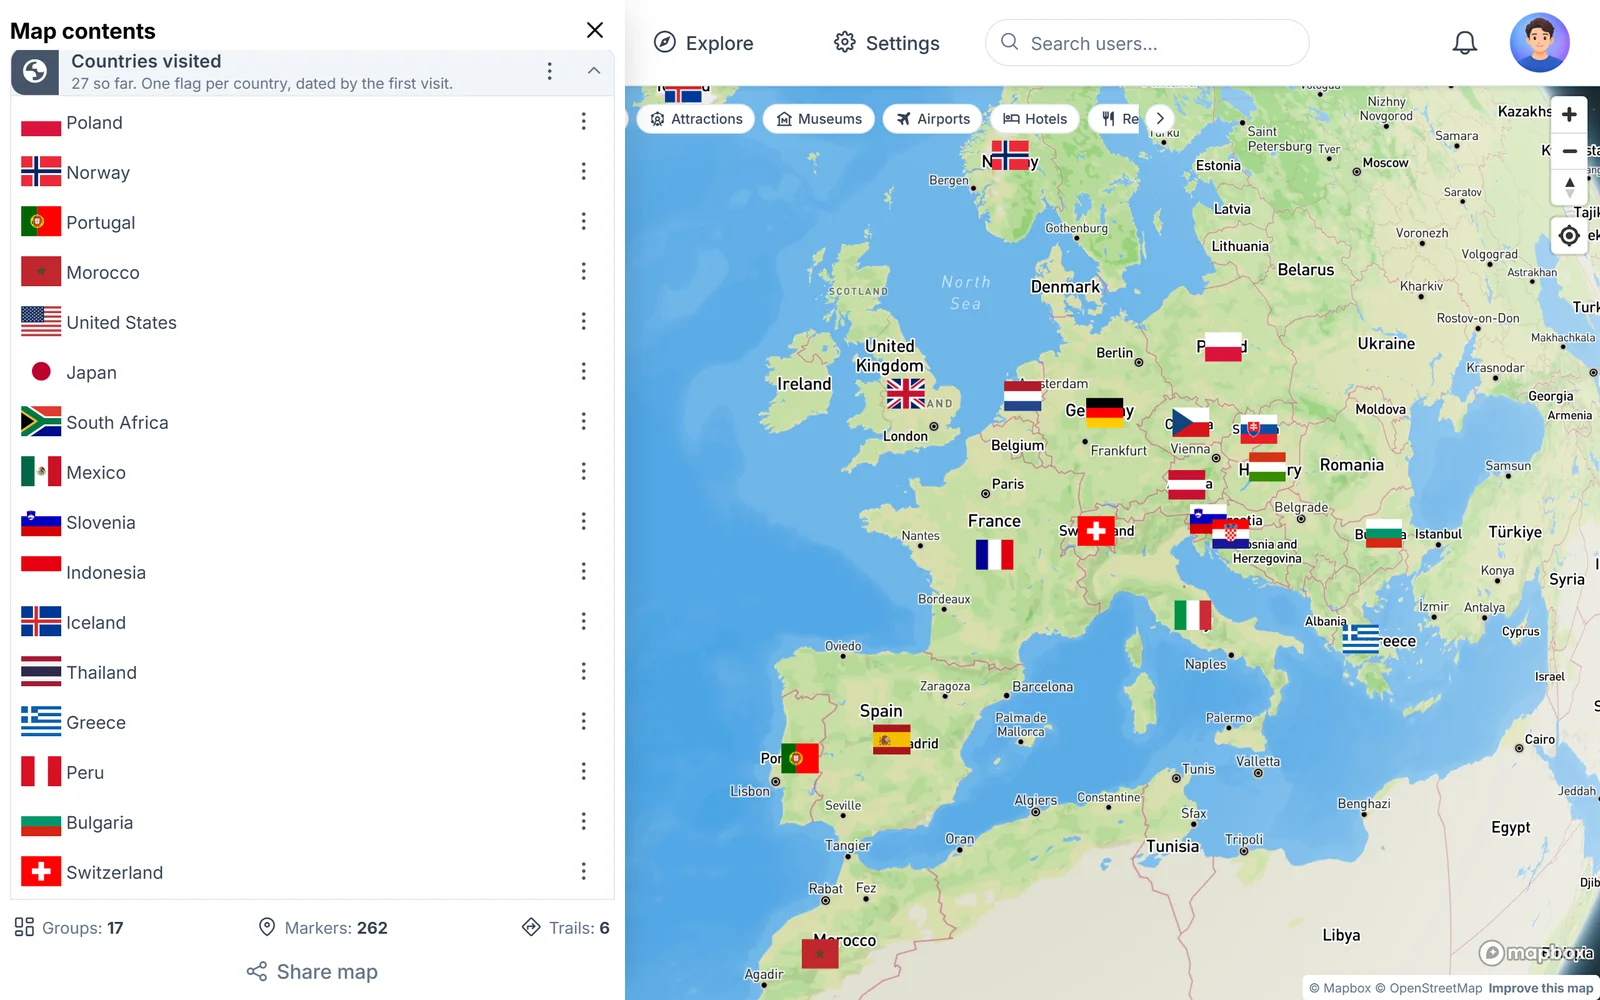Image resolution: width=1600 pixels, height=1000 pixels.
Task: Select the Portugal row in list
Action: [312, 222]
